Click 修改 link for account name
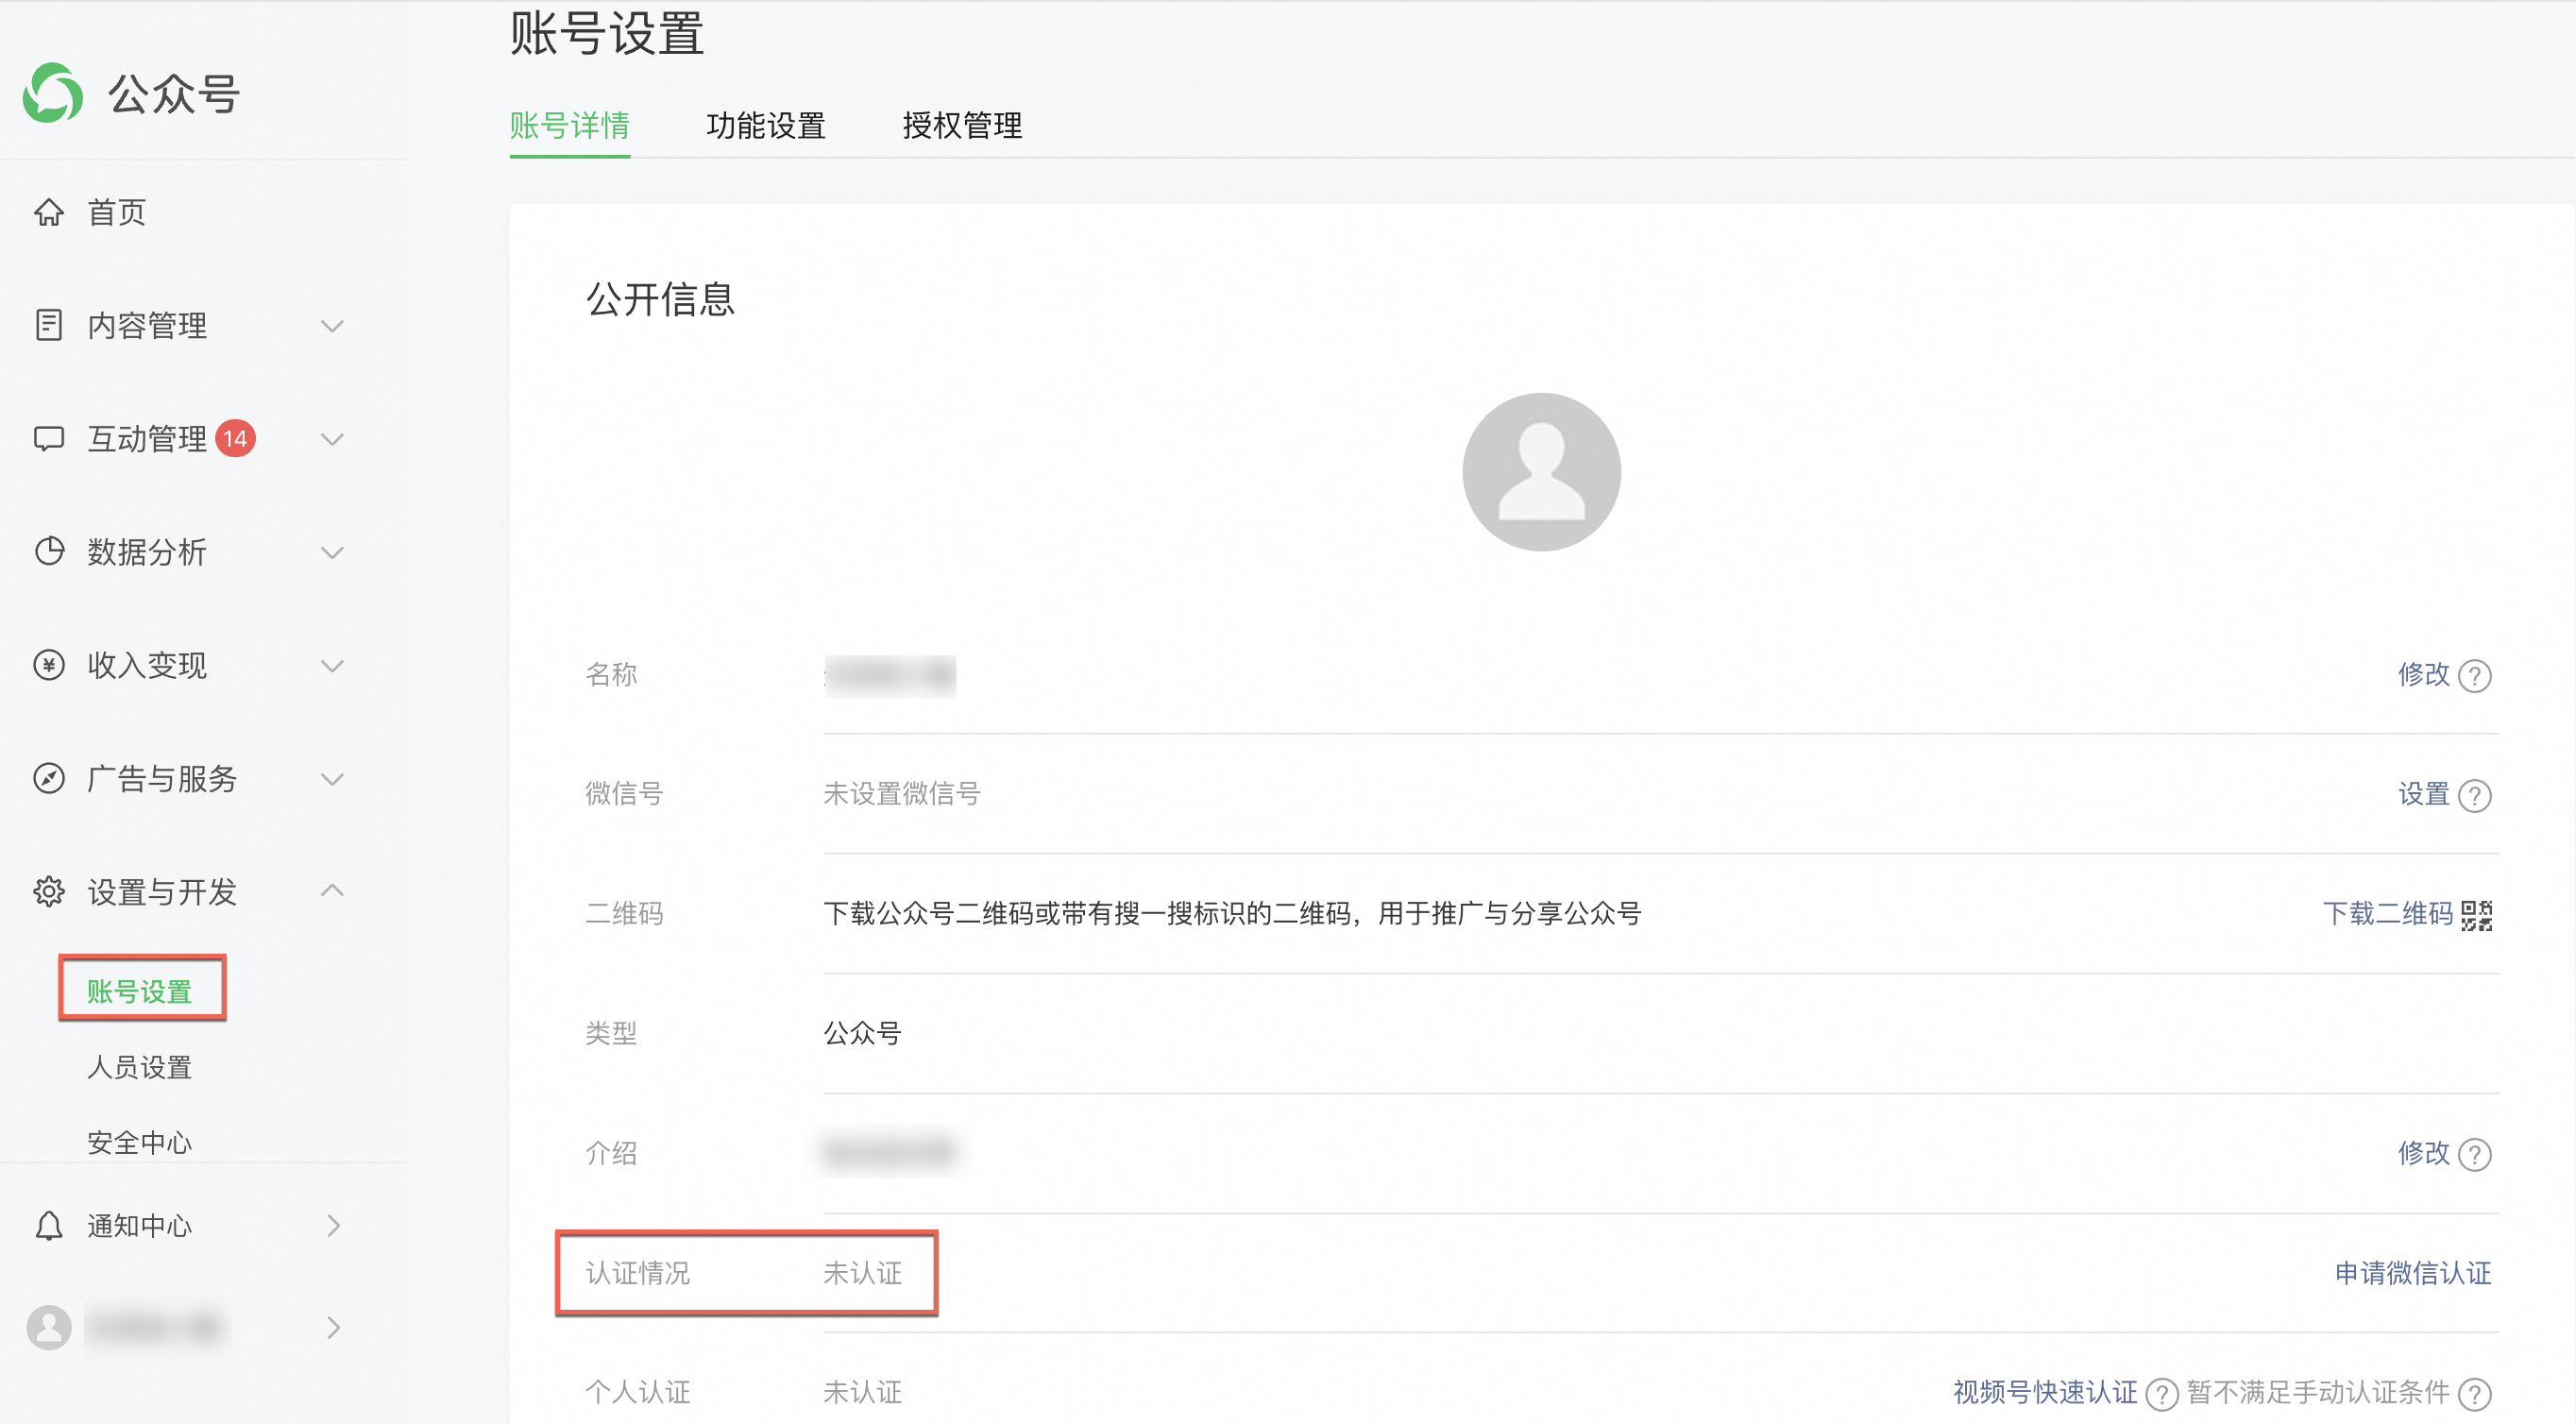Viewport: 2576px width, 1424px height. point(2423,675)
